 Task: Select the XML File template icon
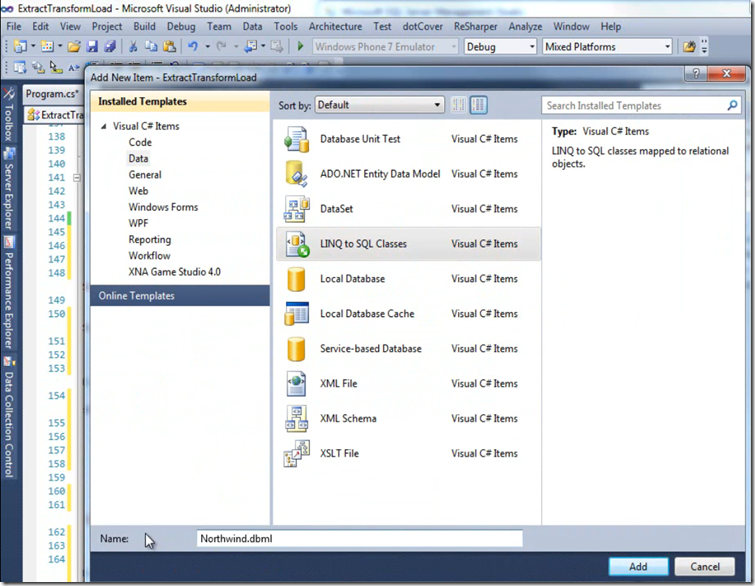click(x=296, y=384)
